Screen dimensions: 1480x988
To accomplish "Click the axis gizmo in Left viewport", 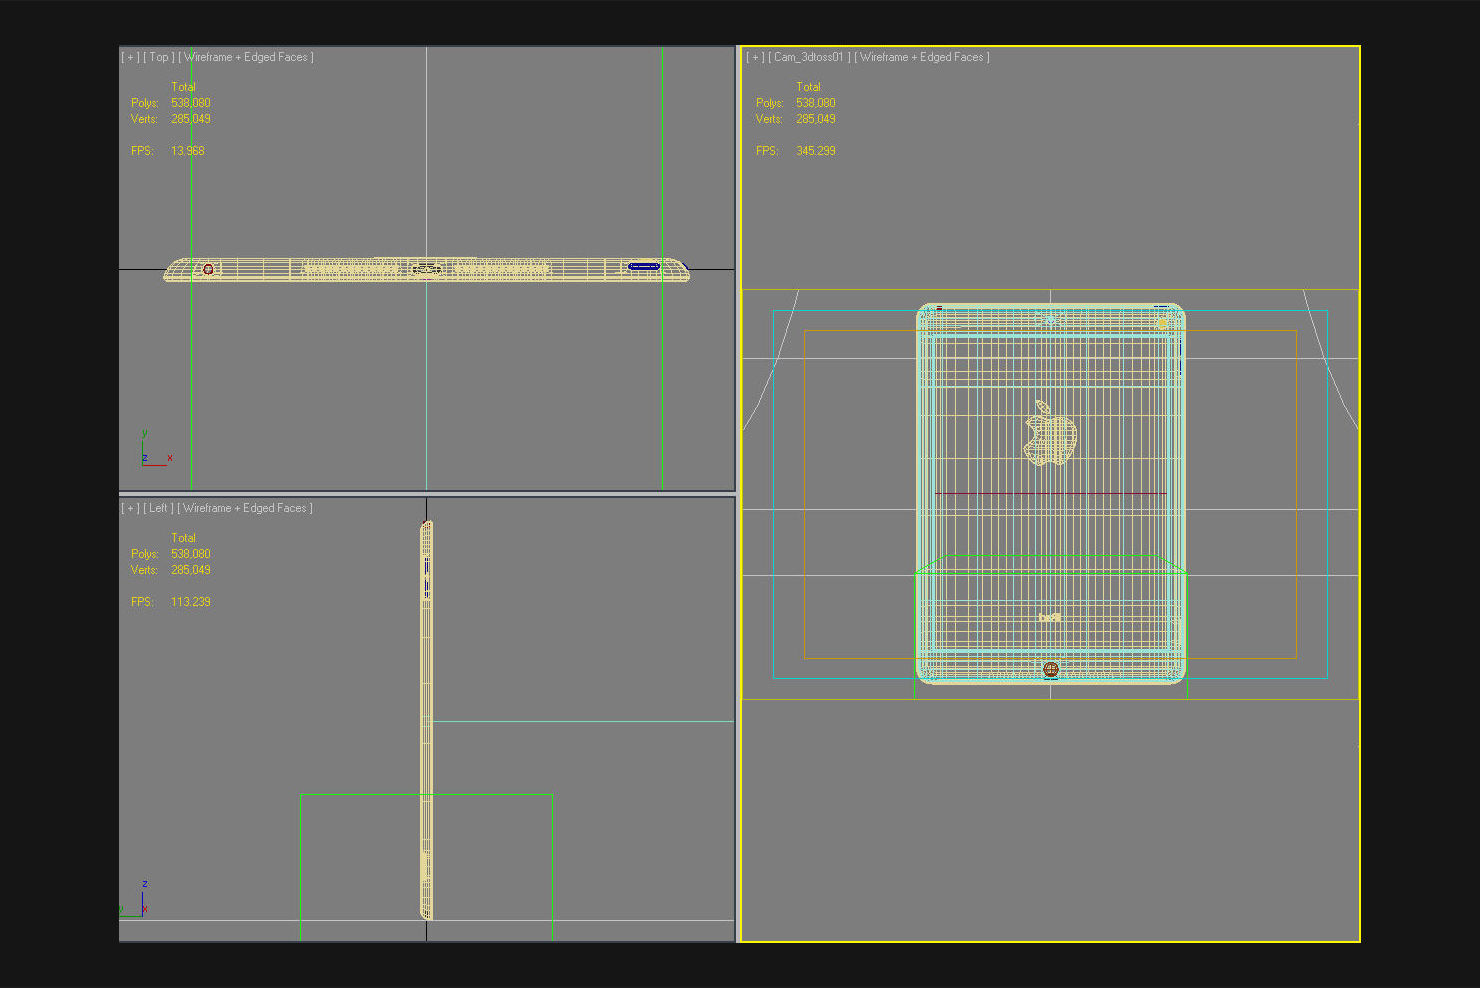I will tap(135, 899).
